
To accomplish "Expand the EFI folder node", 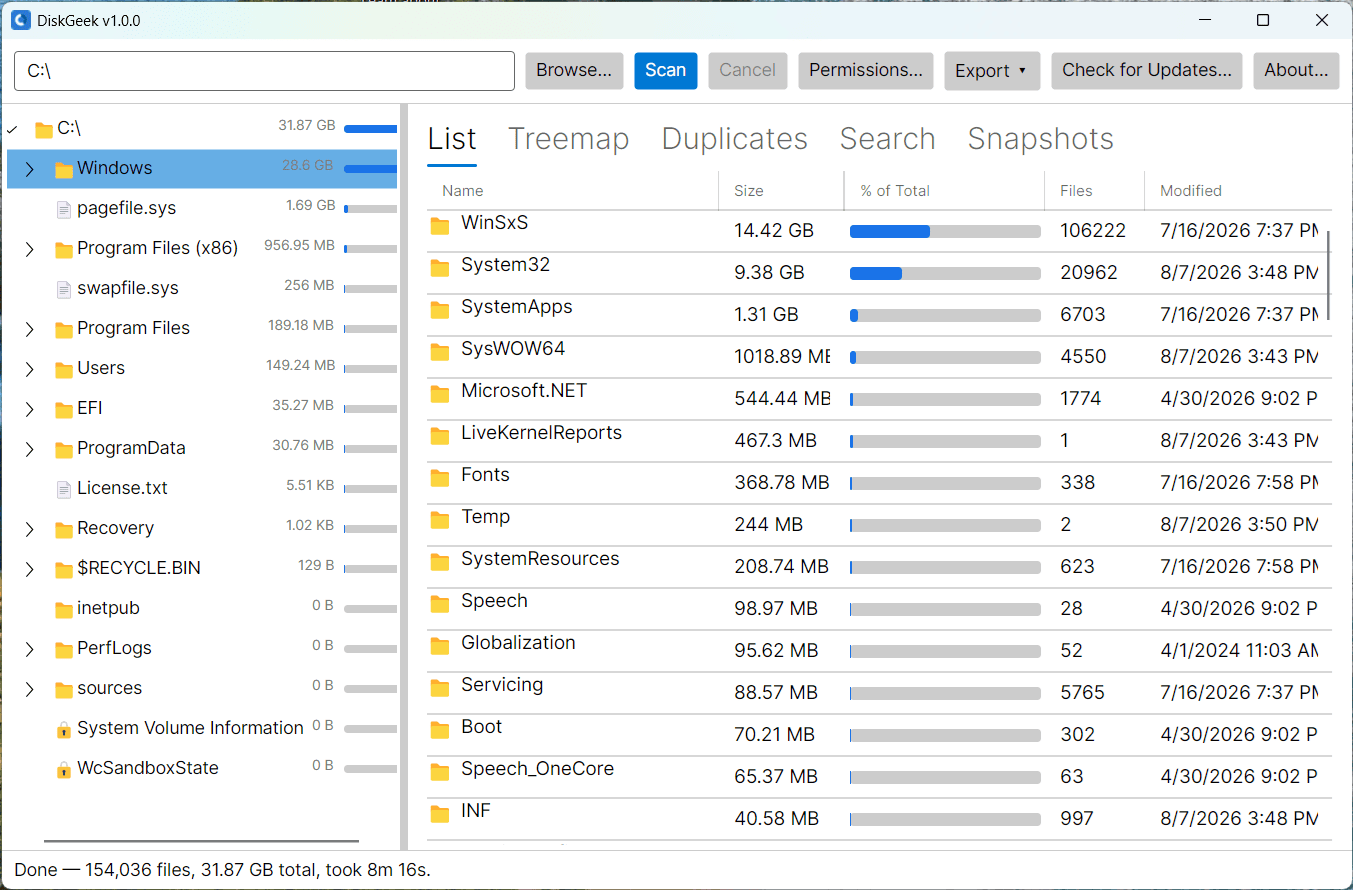I will [x=29, y=409].
